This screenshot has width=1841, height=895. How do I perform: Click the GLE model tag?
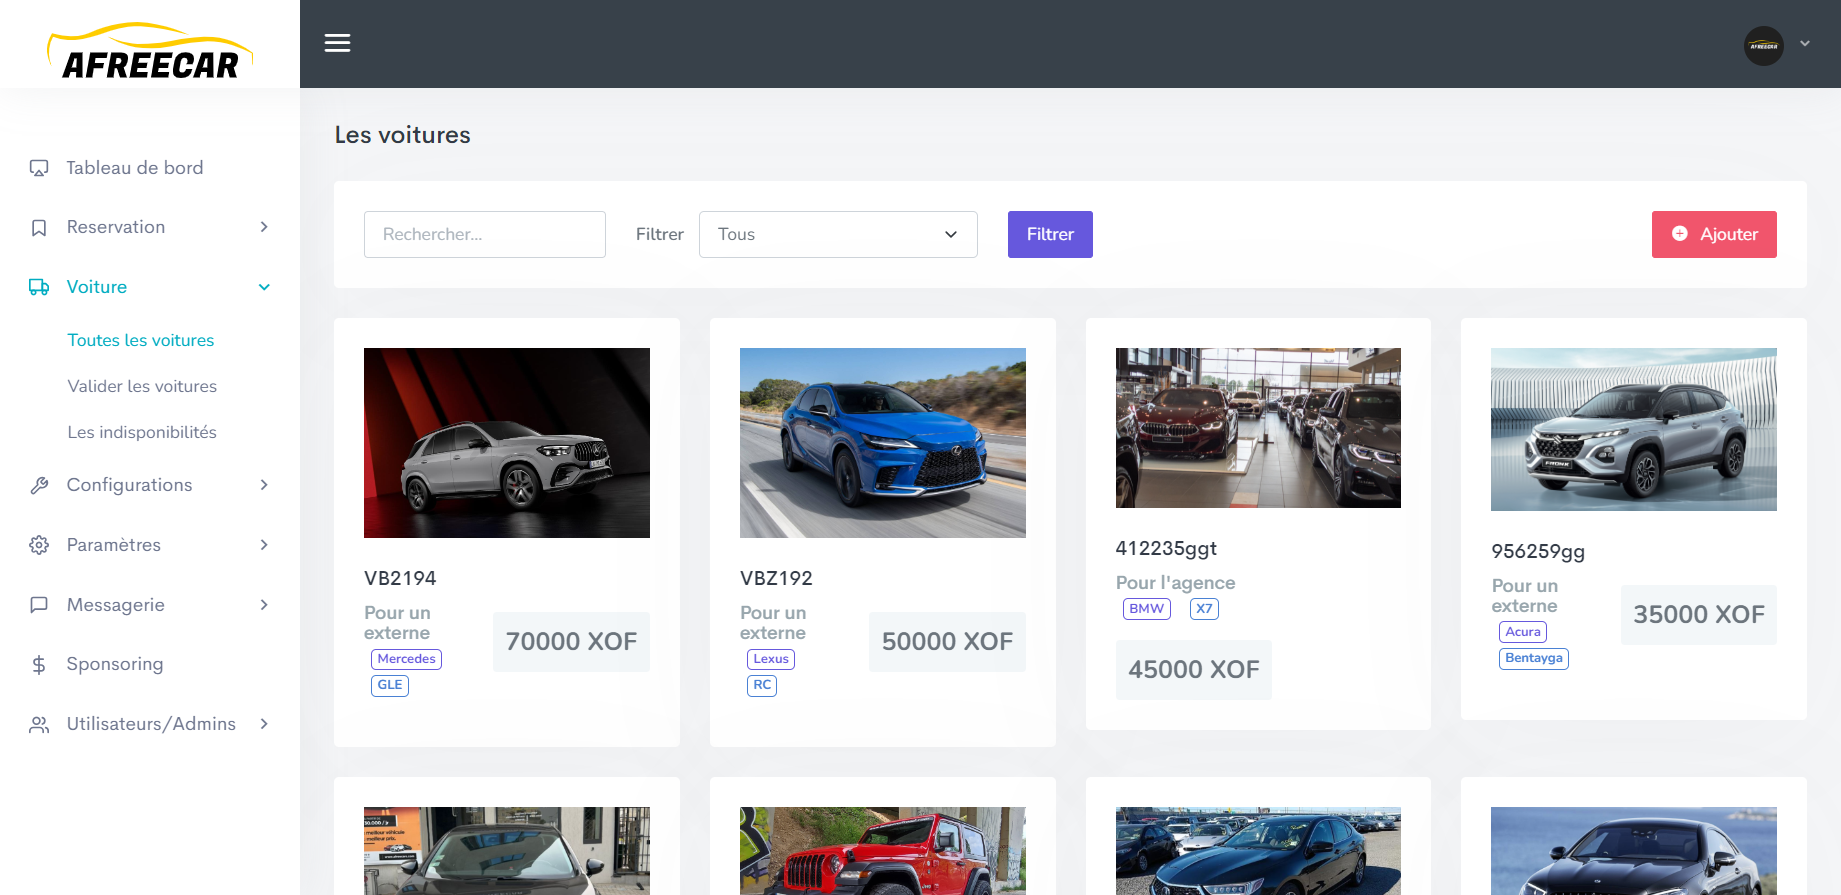click(x=390, y=685)
